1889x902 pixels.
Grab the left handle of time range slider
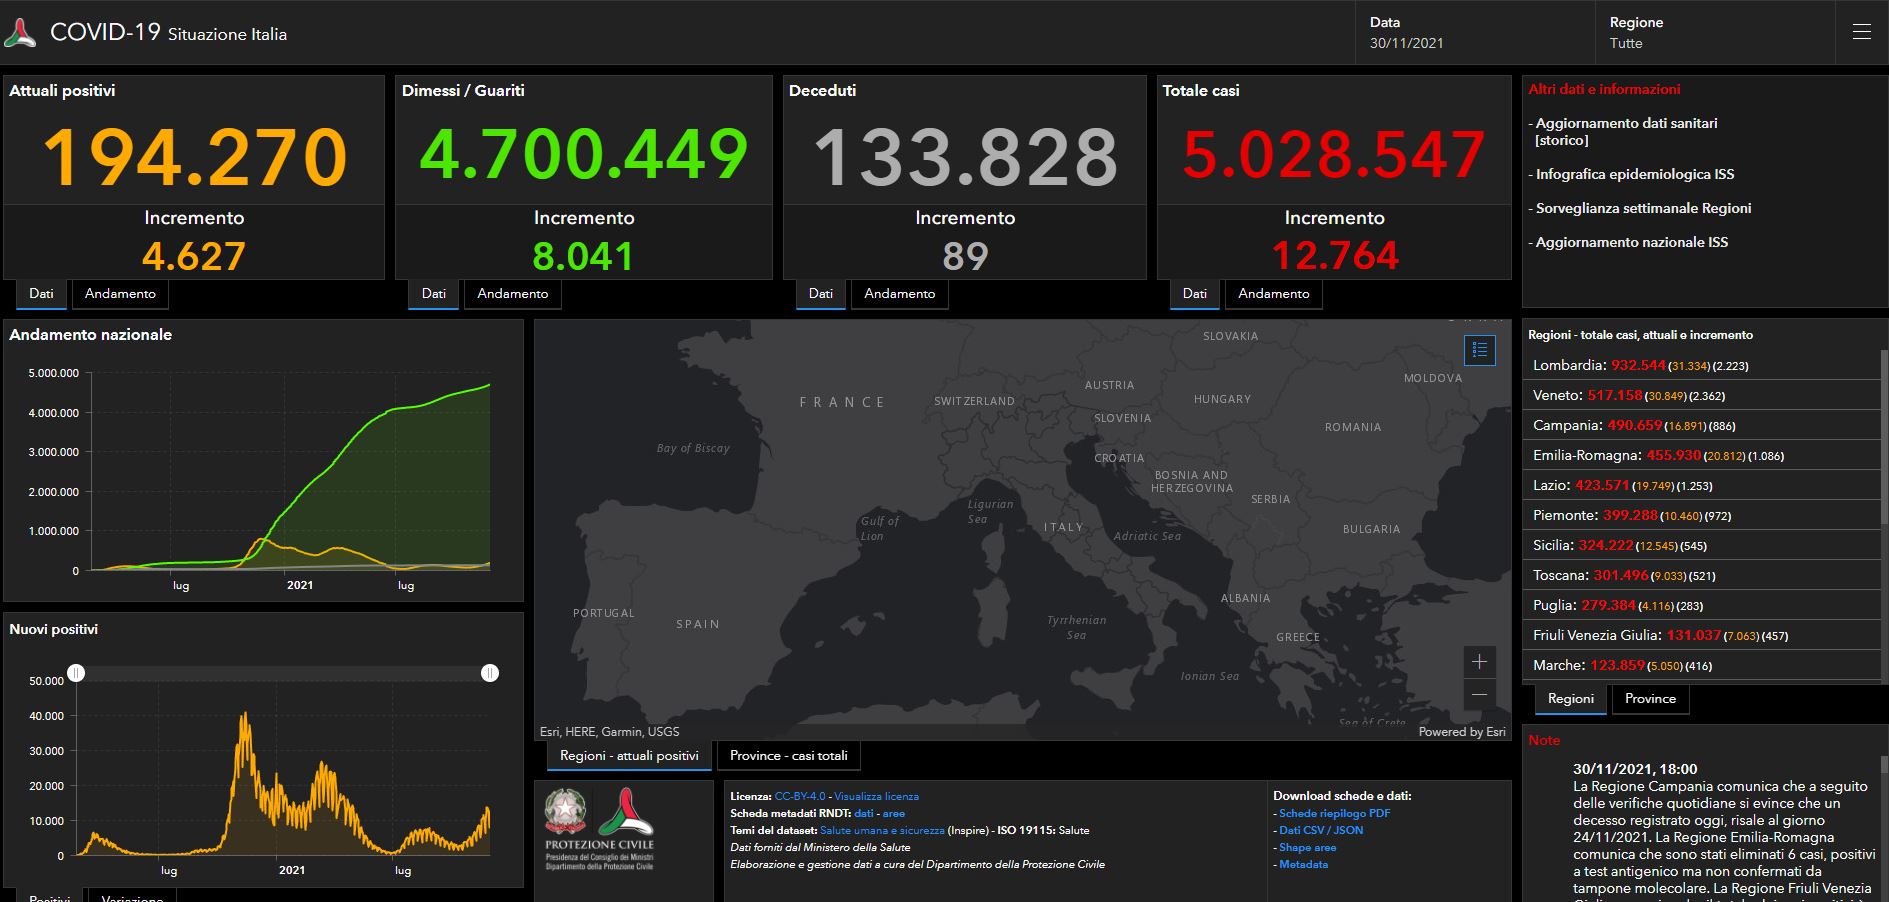[x=76, y=673]
